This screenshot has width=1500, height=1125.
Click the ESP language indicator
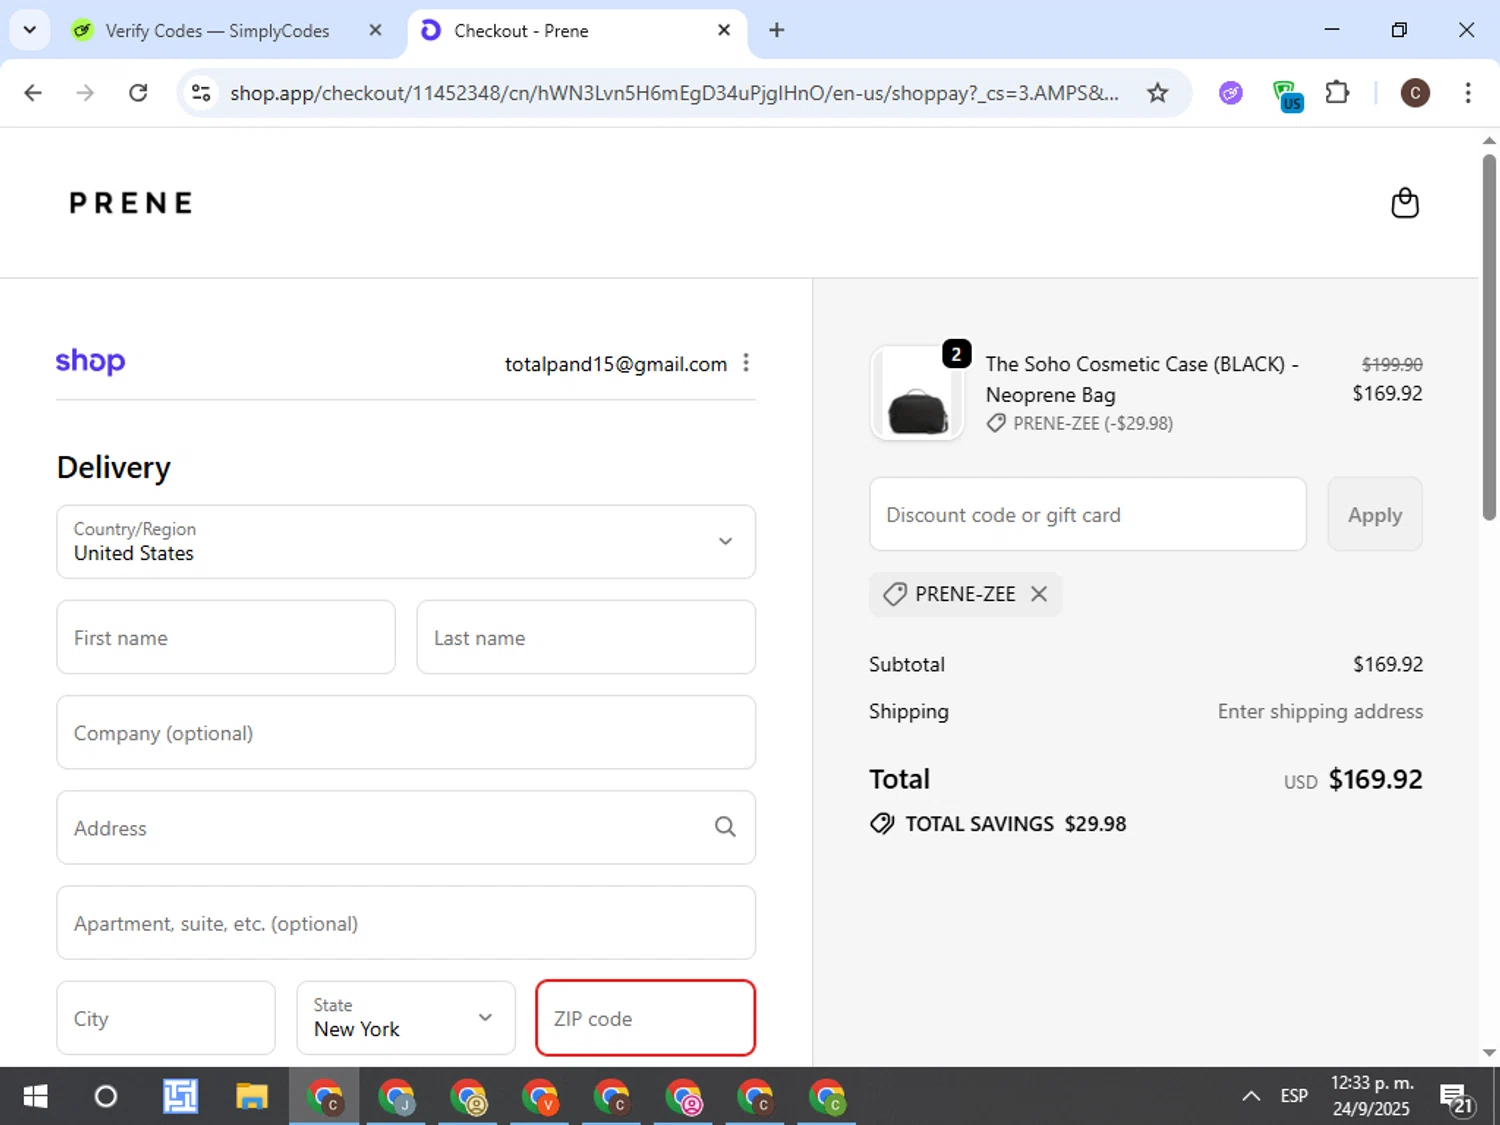(1294, 1096)
